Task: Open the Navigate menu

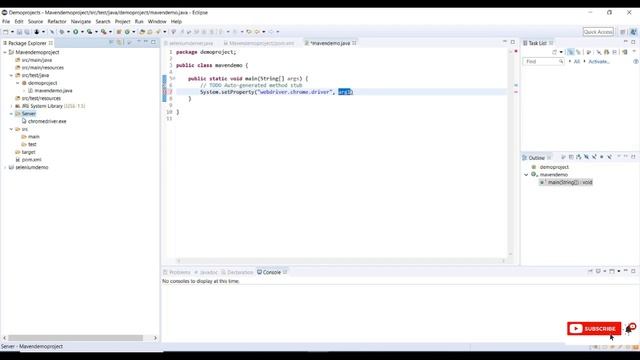Action: coord(81,22)
